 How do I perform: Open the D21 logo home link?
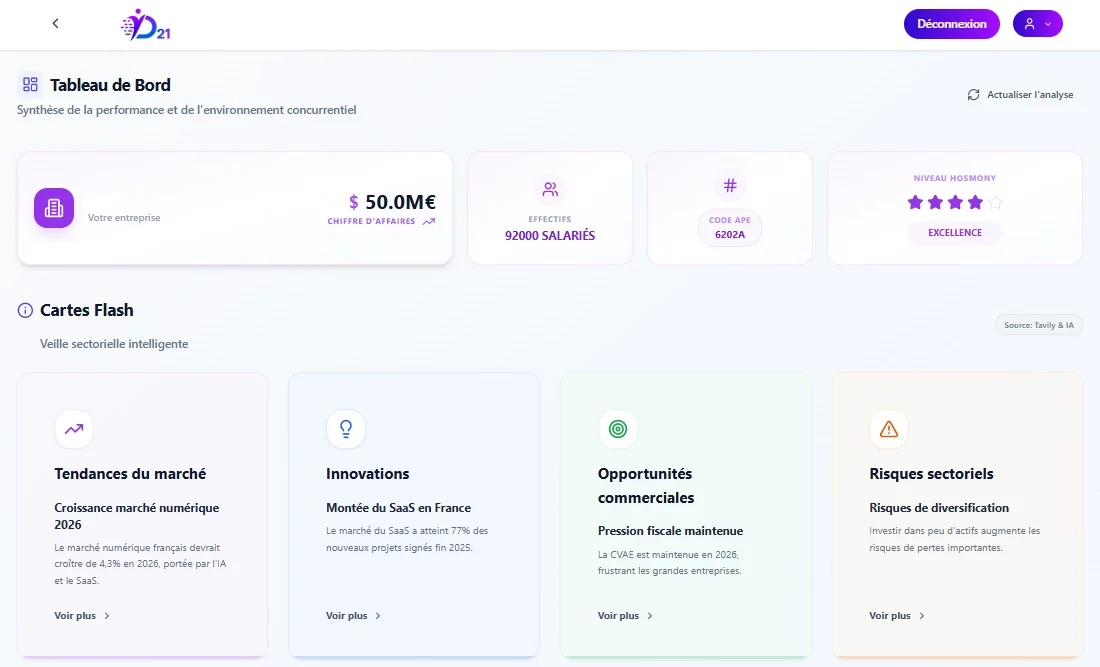pos(146,25)
